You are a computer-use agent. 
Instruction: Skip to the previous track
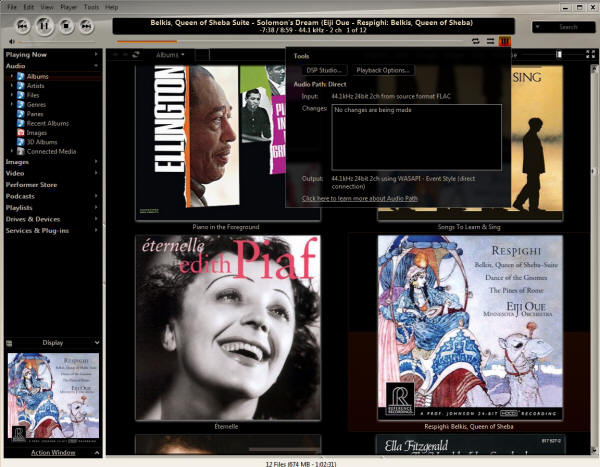[x=23, y=26]
